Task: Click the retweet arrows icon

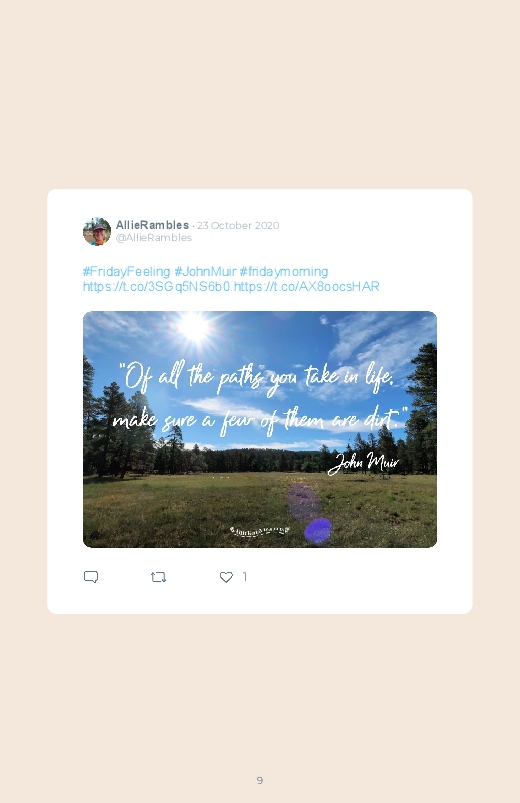Action: tap(158, 577)
